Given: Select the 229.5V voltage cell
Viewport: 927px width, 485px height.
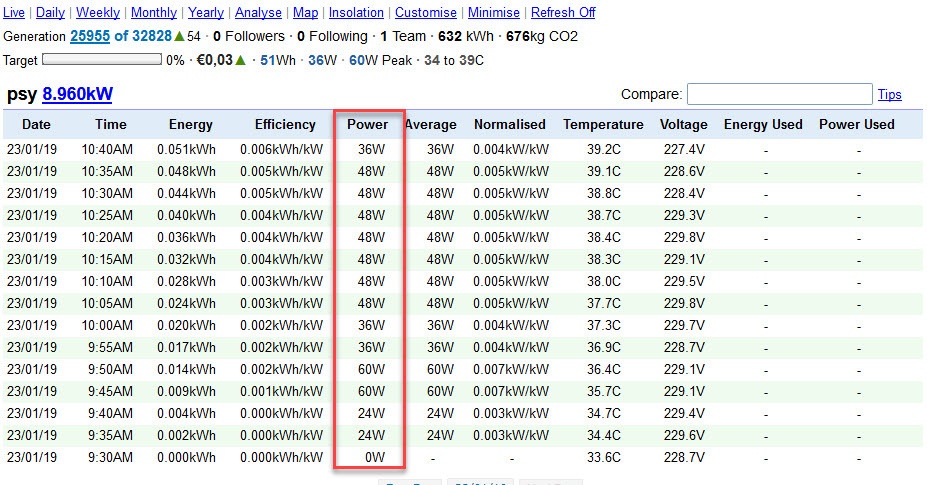Looking at the screenshot, I should [x=684, y=281].
